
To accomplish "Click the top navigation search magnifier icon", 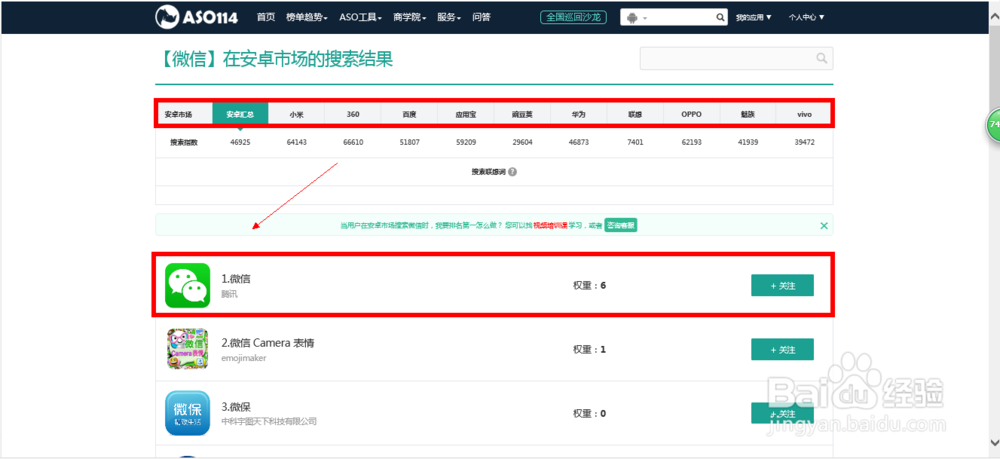I will [x=720, y=17].
